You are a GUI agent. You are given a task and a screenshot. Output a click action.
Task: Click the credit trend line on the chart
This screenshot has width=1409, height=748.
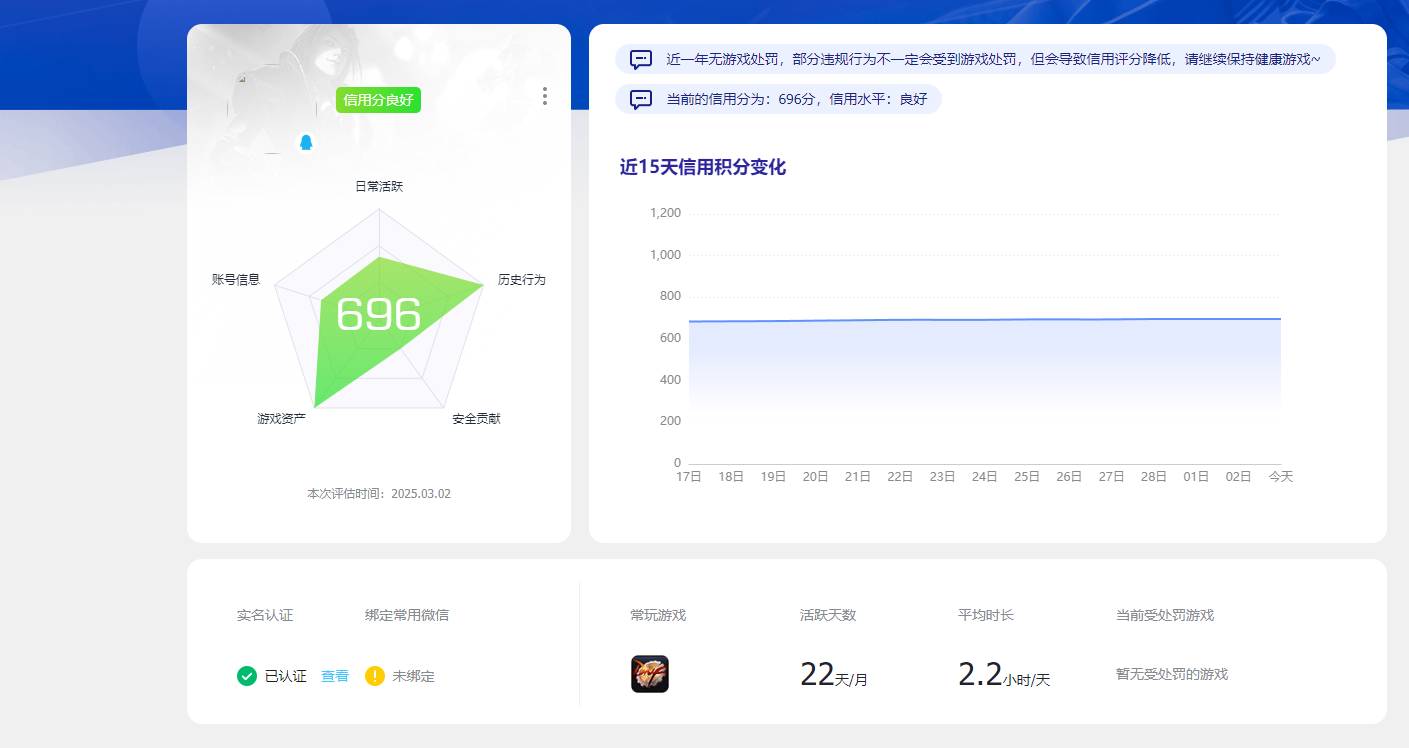pyautogui.click(x=985, y=320)
